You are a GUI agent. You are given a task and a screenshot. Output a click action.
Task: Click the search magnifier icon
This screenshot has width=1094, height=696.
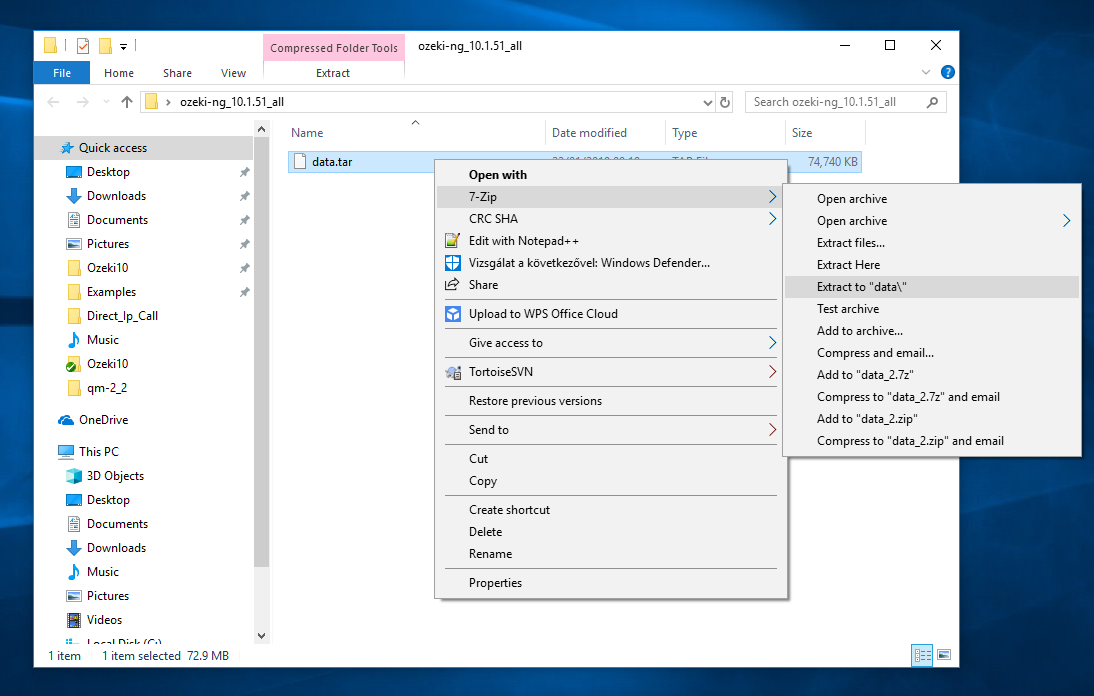(932, 102)
